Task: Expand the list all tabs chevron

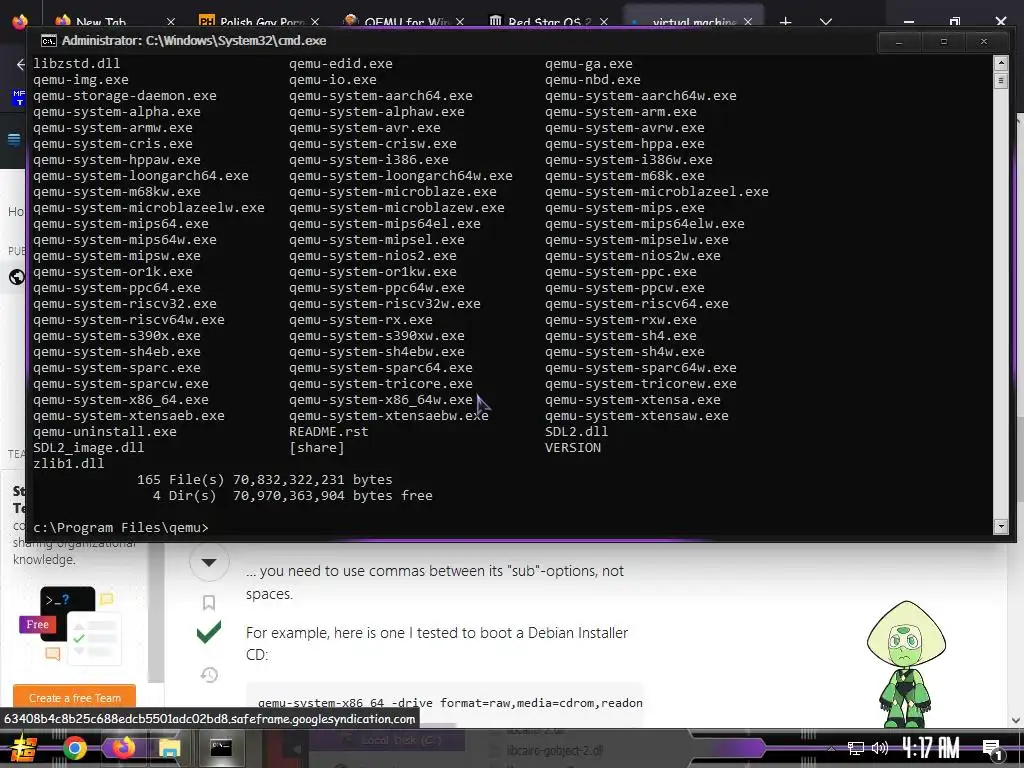Action: click(825, 22)
